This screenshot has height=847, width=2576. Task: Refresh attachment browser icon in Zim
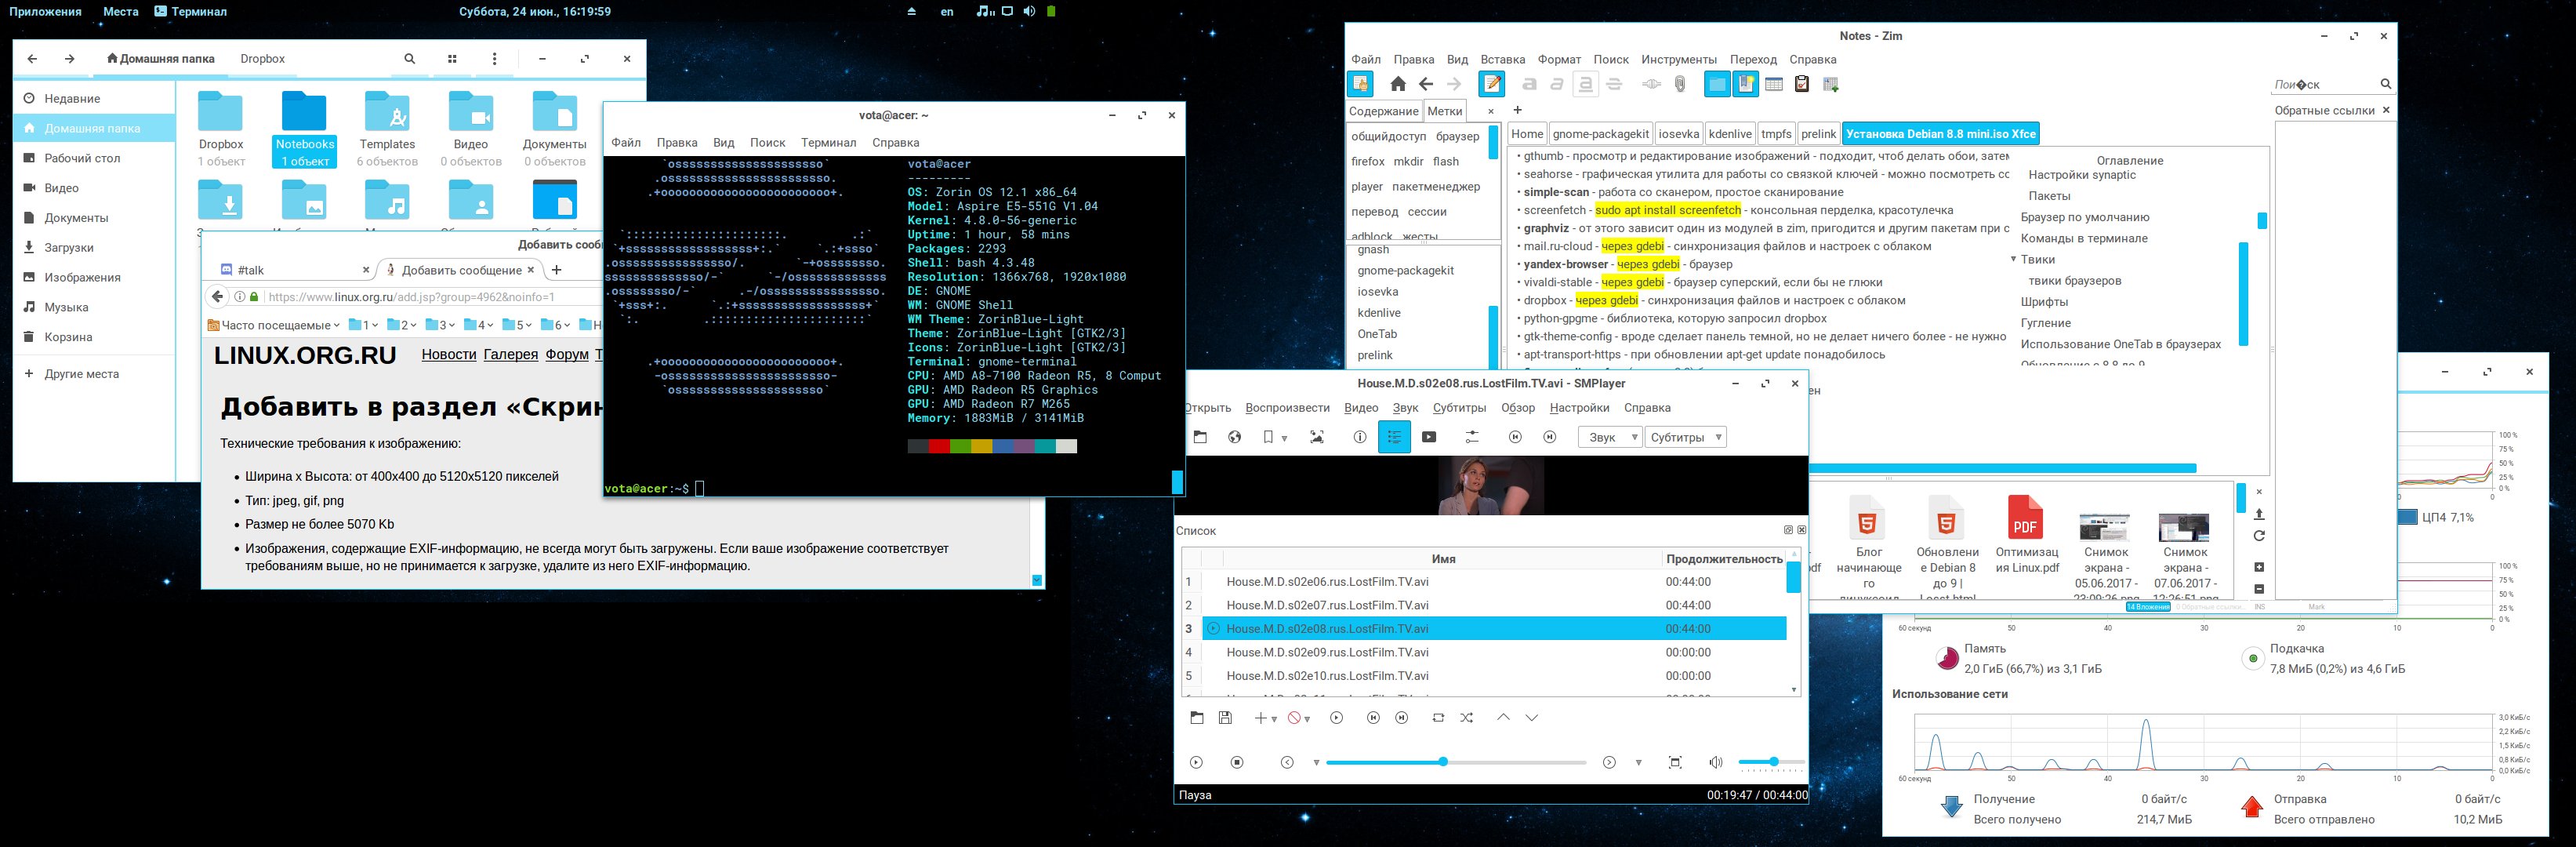click(x=2258, y=536)
